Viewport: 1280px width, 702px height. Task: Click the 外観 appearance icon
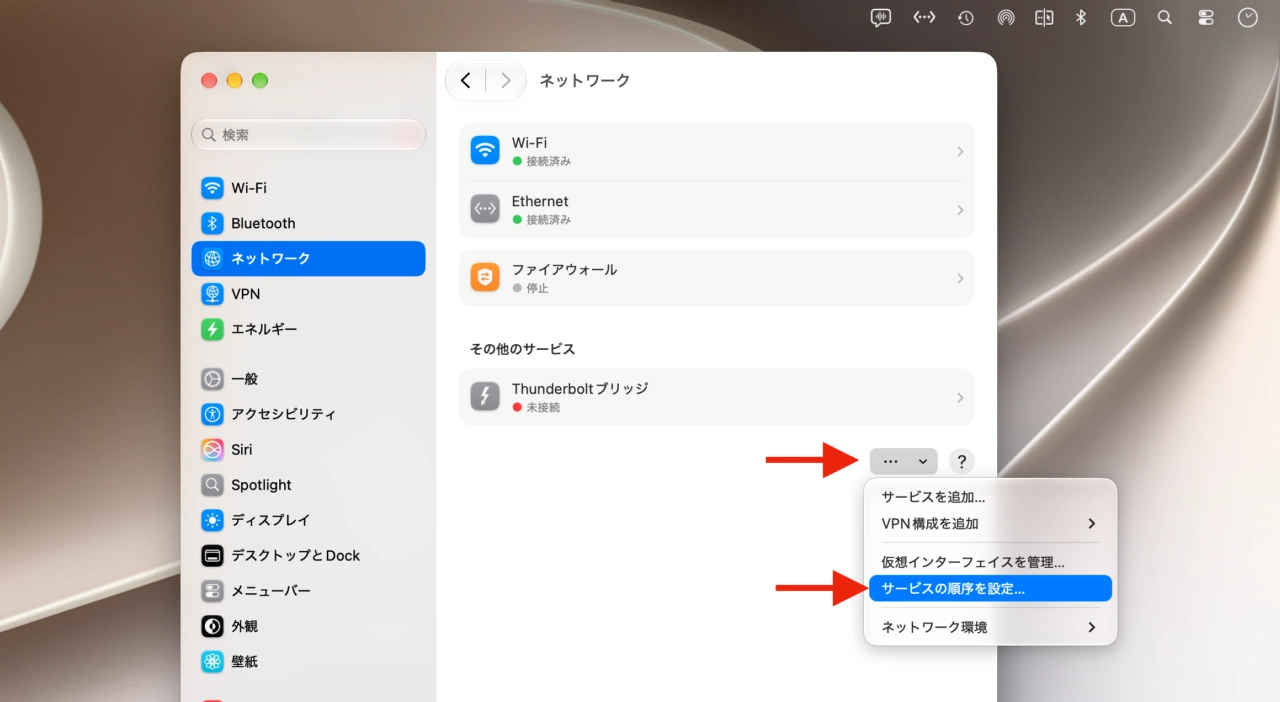(212, 626)
